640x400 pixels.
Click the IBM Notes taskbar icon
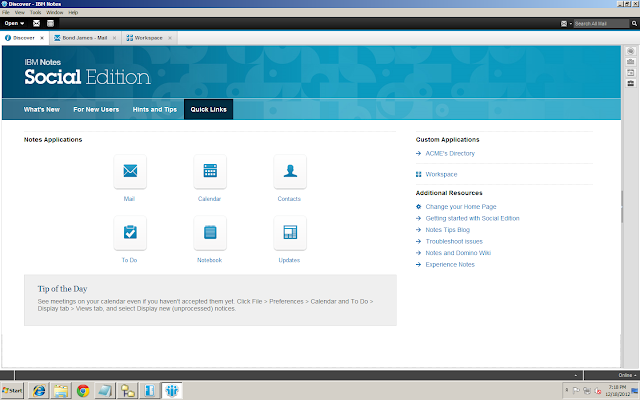(172, 391)
